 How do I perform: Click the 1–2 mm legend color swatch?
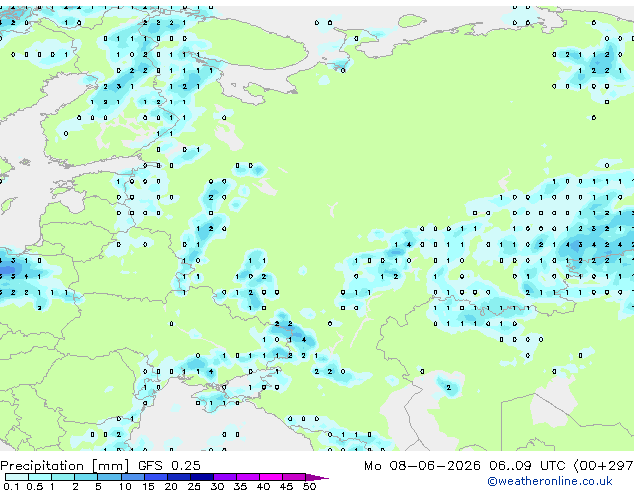[63, 477]
